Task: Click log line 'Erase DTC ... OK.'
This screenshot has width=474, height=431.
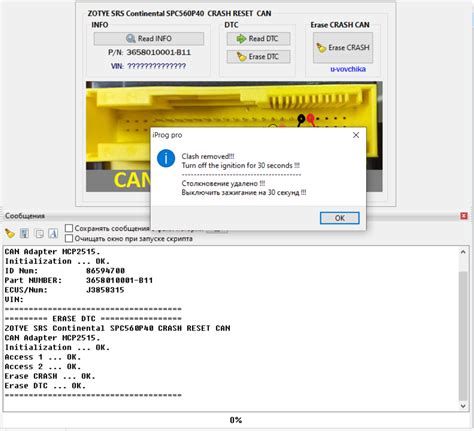Action: (x=45, y=386)
